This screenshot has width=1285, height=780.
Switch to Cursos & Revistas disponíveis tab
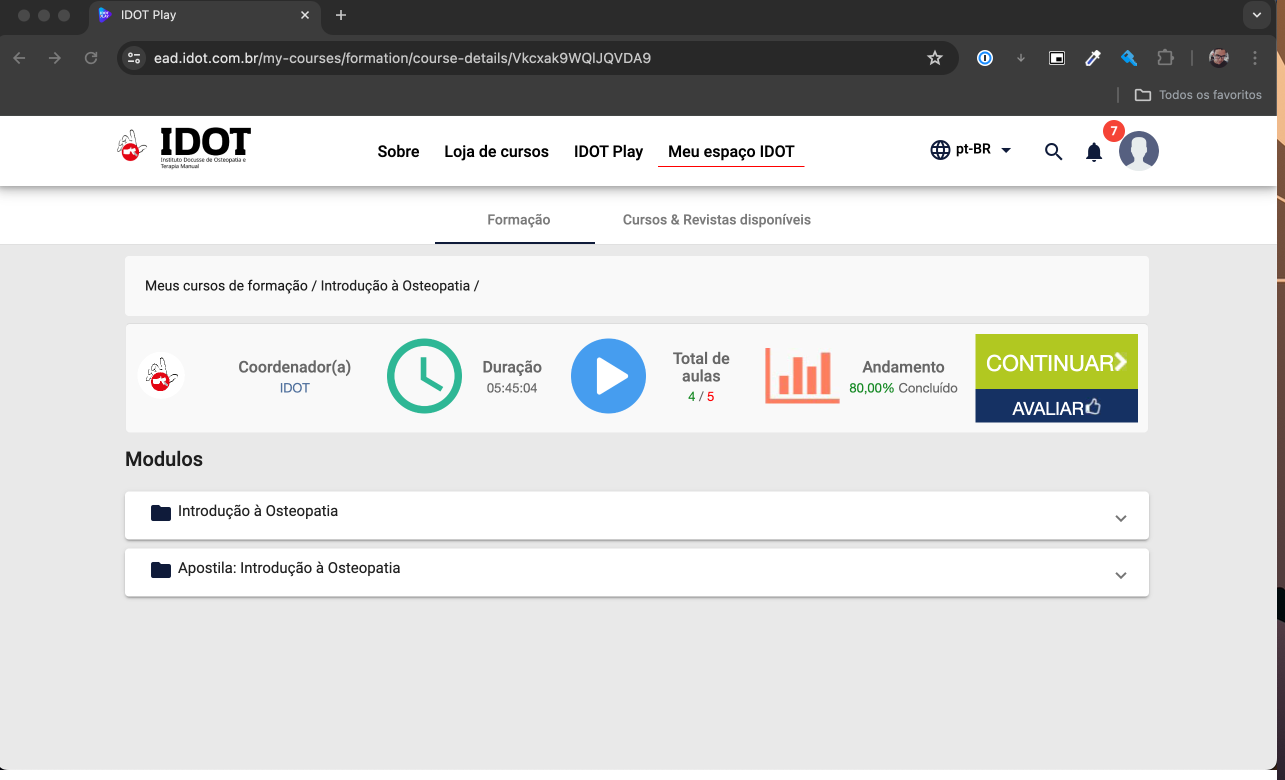pyautogui.click(x=716, y=220)
